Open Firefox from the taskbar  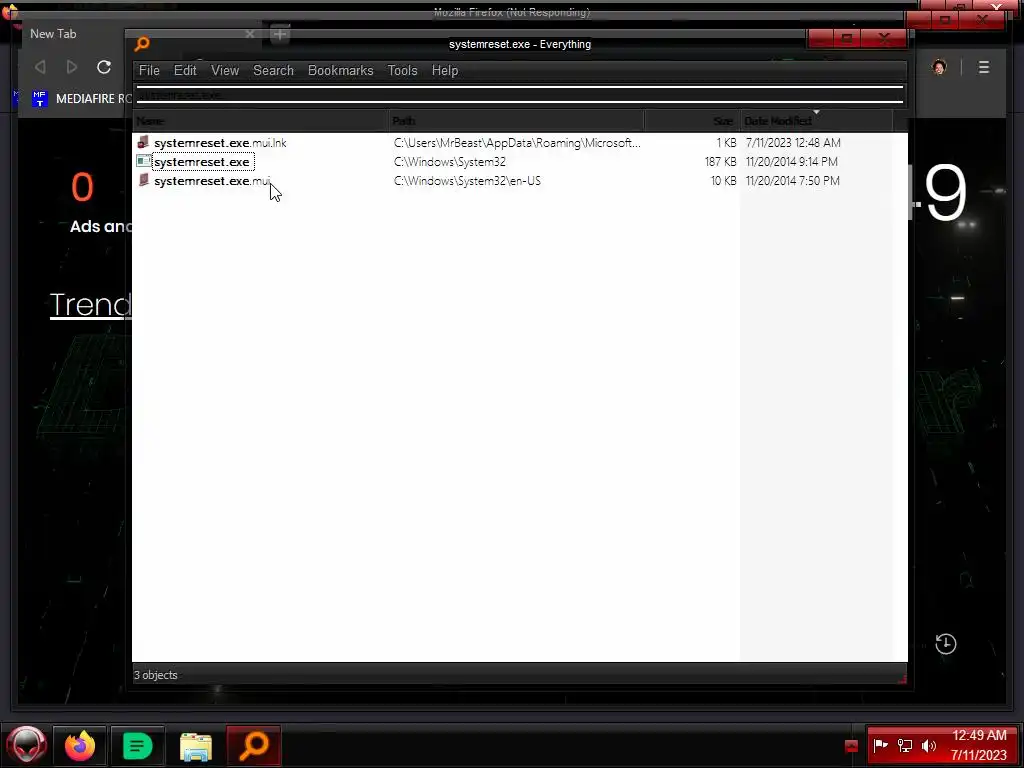(x=80, y=745)
